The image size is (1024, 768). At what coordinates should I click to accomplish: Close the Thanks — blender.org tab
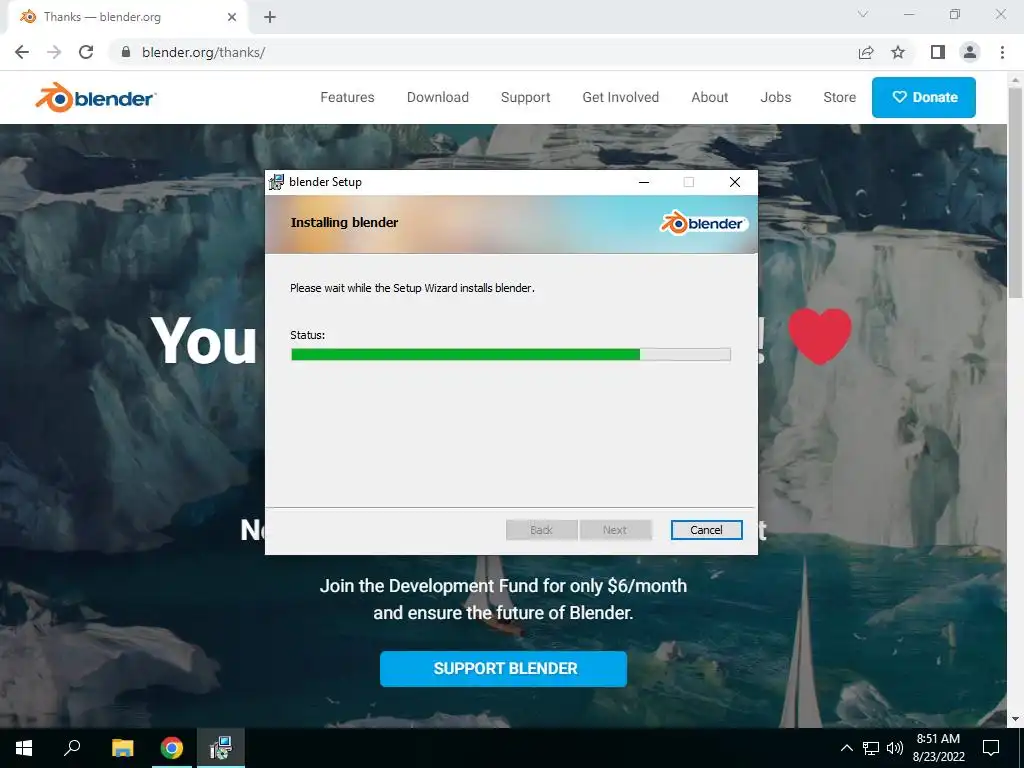tap(232, 17)
